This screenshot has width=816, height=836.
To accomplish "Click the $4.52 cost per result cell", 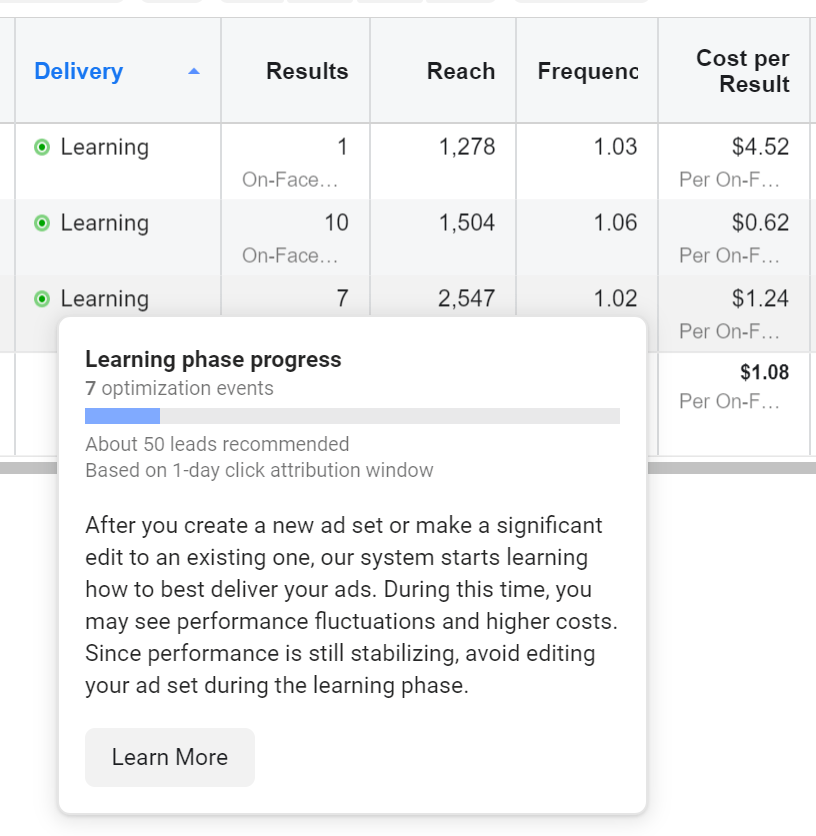I will coord(760,148).
